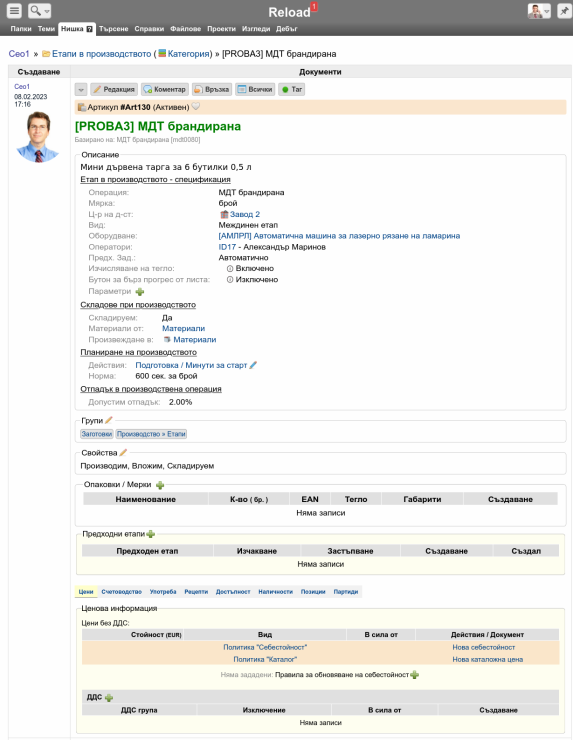Open the Търсене menu tab
The height and width of the screenshot is (740, 573).
(x=113, y=29)
